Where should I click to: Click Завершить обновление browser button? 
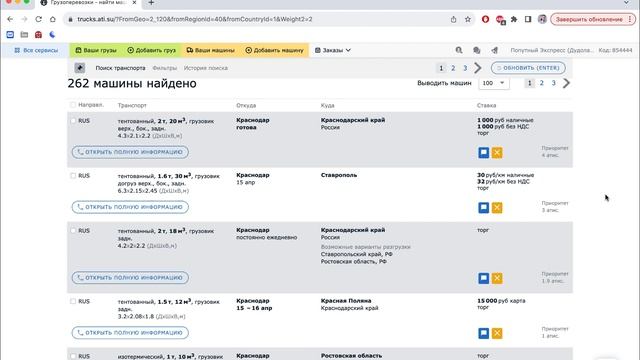[x=593, y=19]
